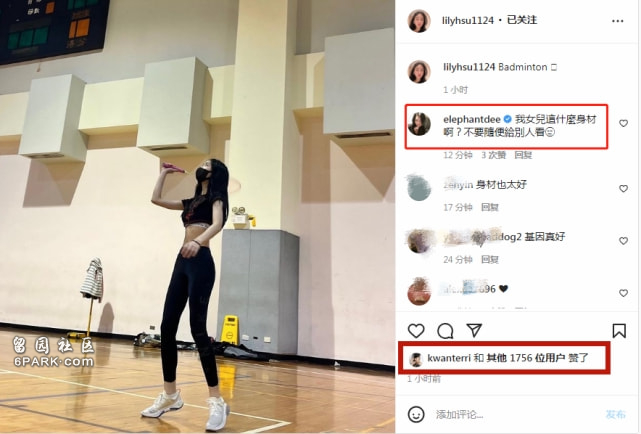The image size is (641, 434).
Task: Like the black heart emoji comment
Action: click(x=623, y=293)
